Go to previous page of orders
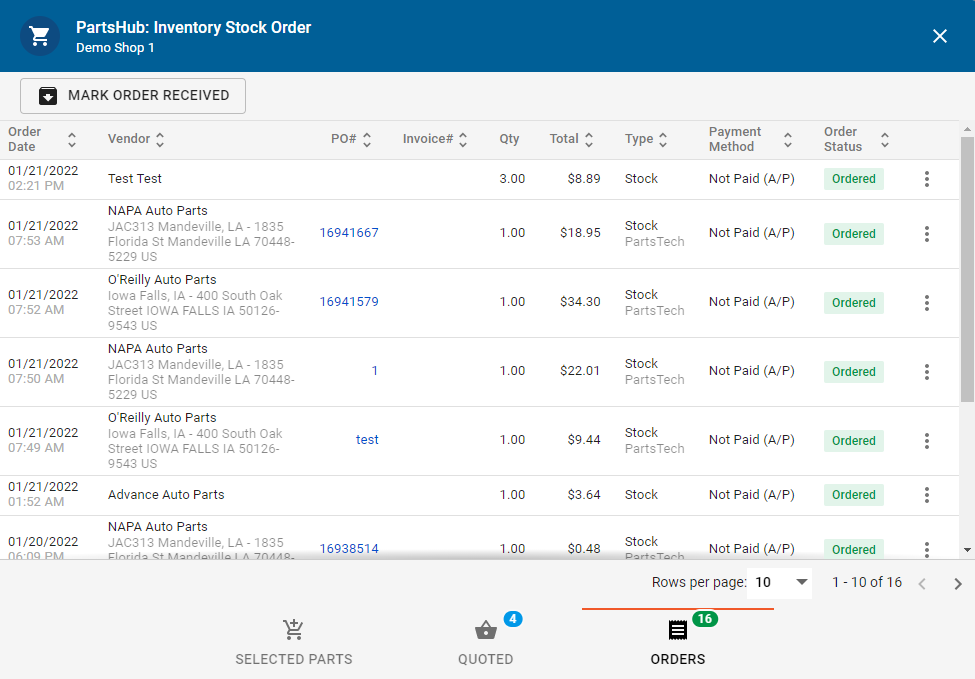 (x=922, y=583)
